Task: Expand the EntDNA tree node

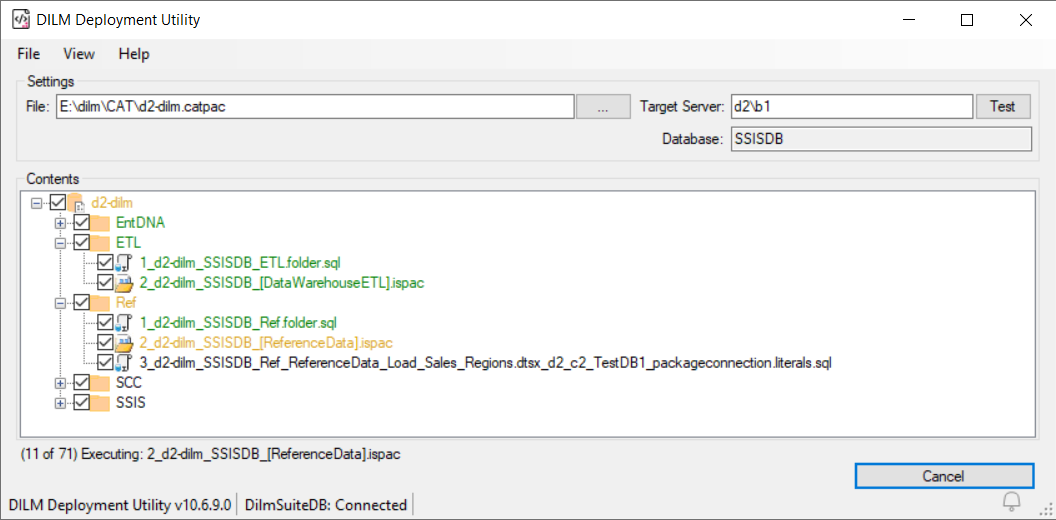Action: pyautogui.click(x=61, y=222)
